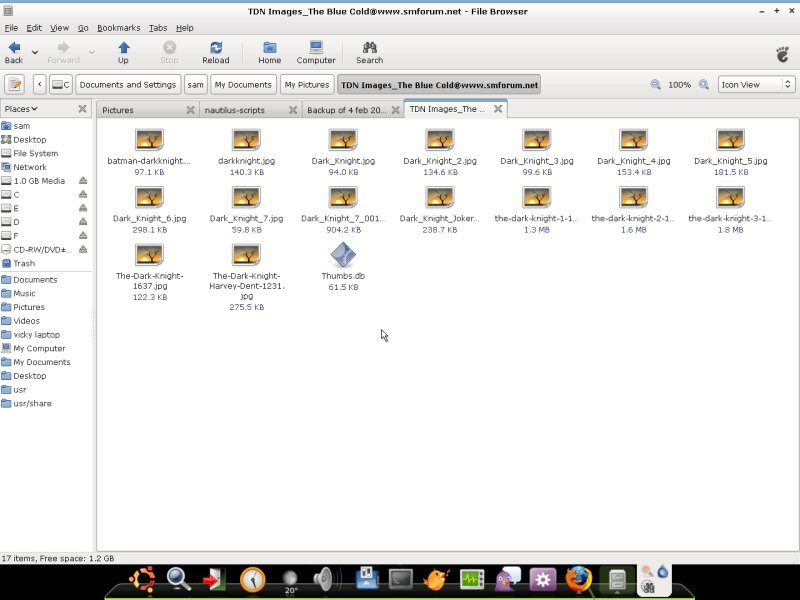The width and height of the screenshot is (800, 600).
Task: Open File System in Places sidebar
Action: (46, 153)
